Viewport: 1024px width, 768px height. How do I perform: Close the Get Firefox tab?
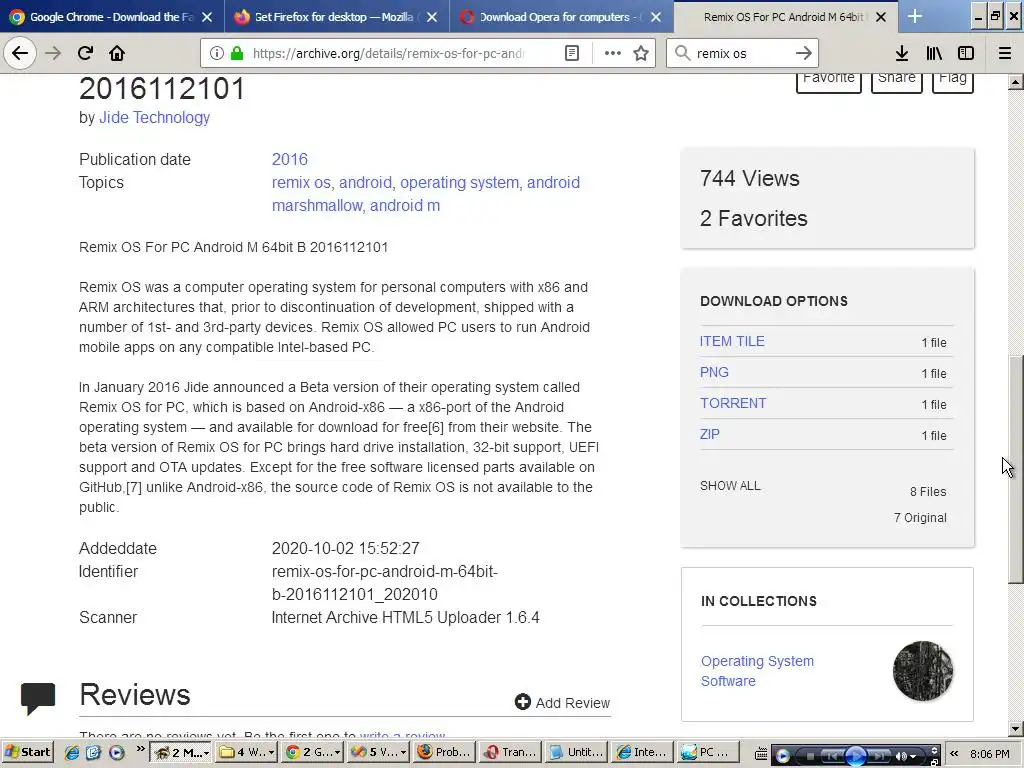click(432, 17)
